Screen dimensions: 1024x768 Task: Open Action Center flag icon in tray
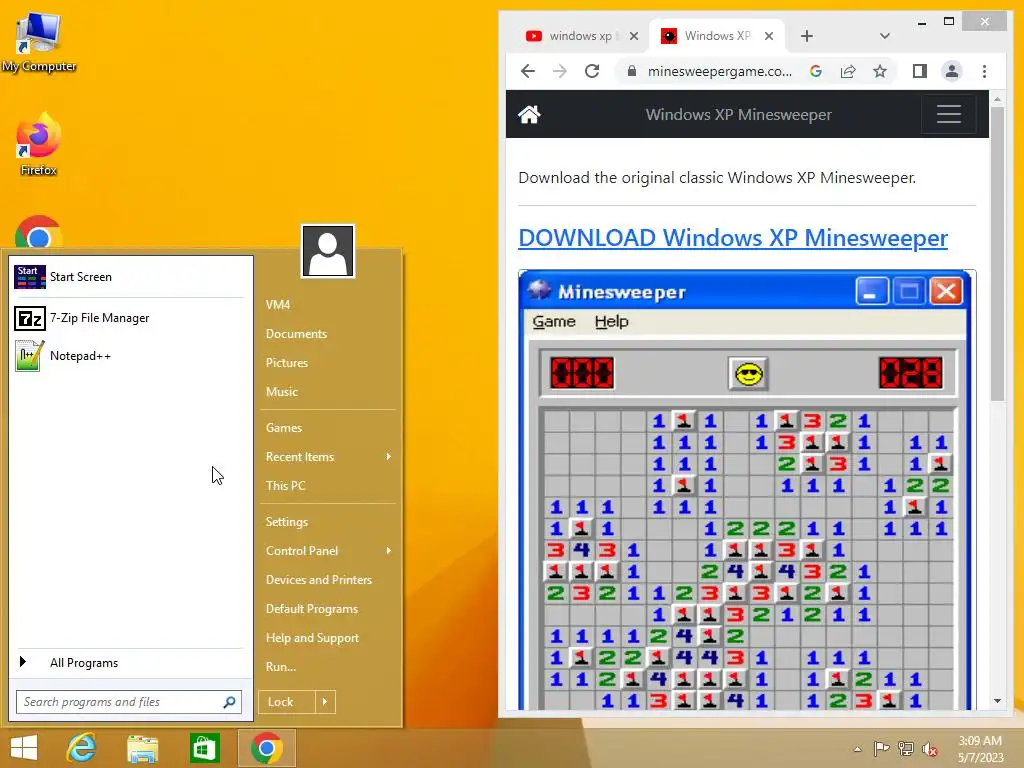[x=881, y=749]
